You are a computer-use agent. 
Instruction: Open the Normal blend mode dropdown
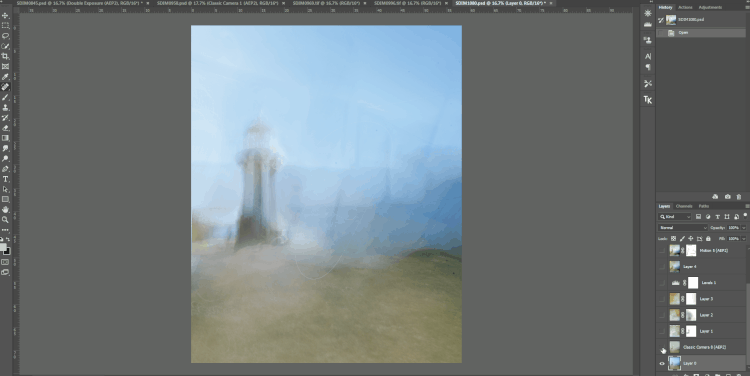pyautogui.click(x=683, y=228)
